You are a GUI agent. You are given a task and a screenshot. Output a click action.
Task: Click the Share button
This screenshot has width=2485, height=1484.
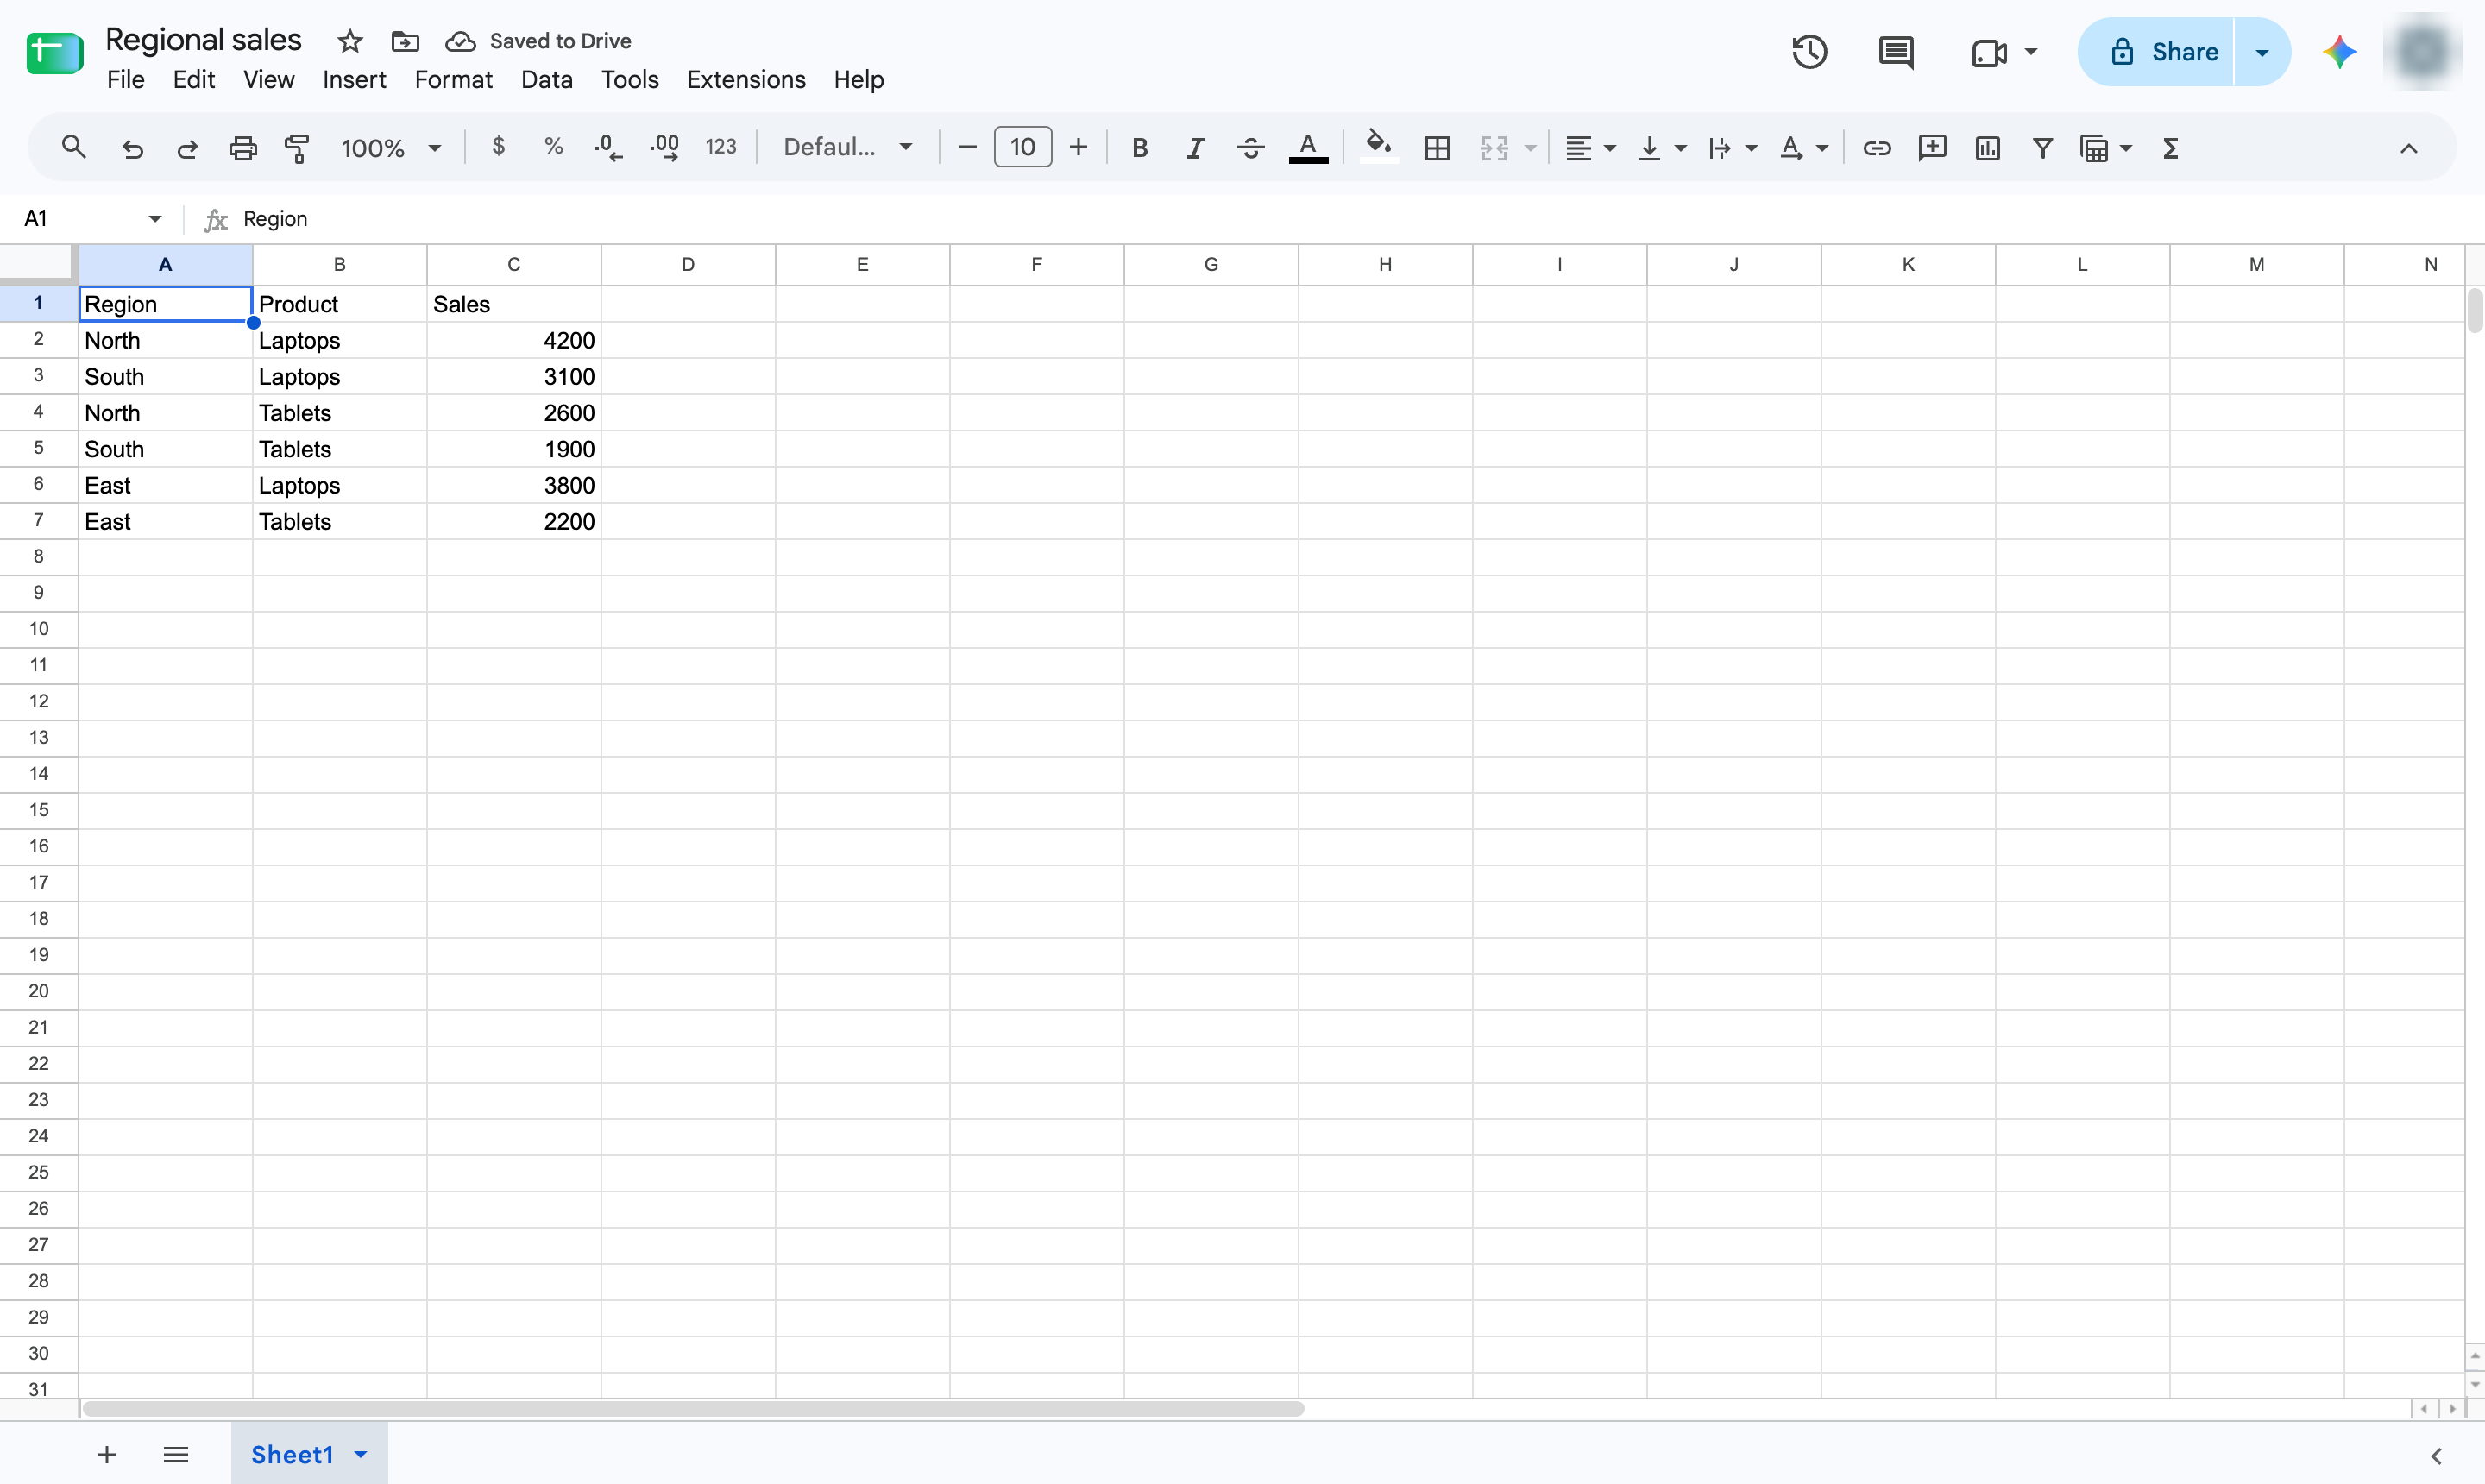click(x=2156, y=52)
